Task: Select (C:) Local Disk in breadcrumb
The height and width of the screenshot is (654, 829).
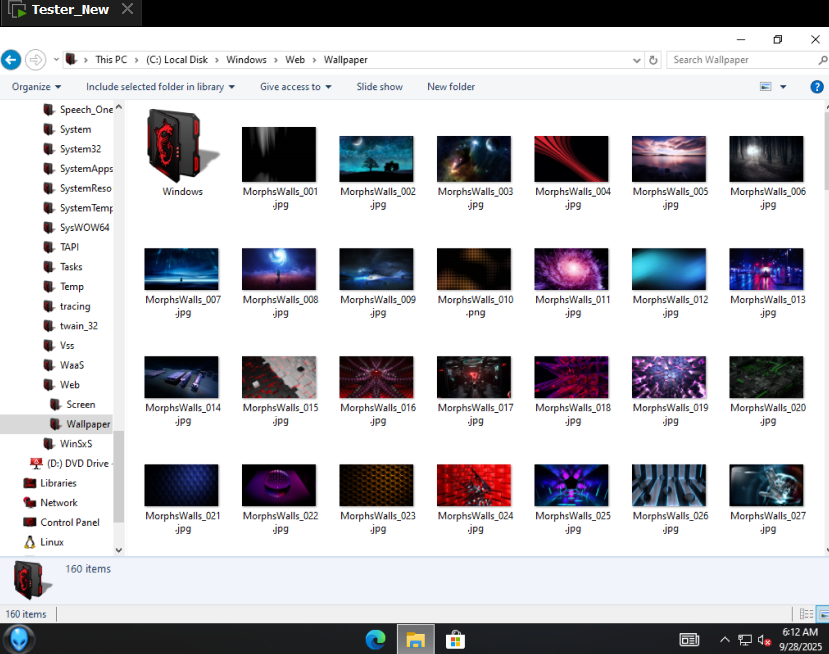Action: 177,60
